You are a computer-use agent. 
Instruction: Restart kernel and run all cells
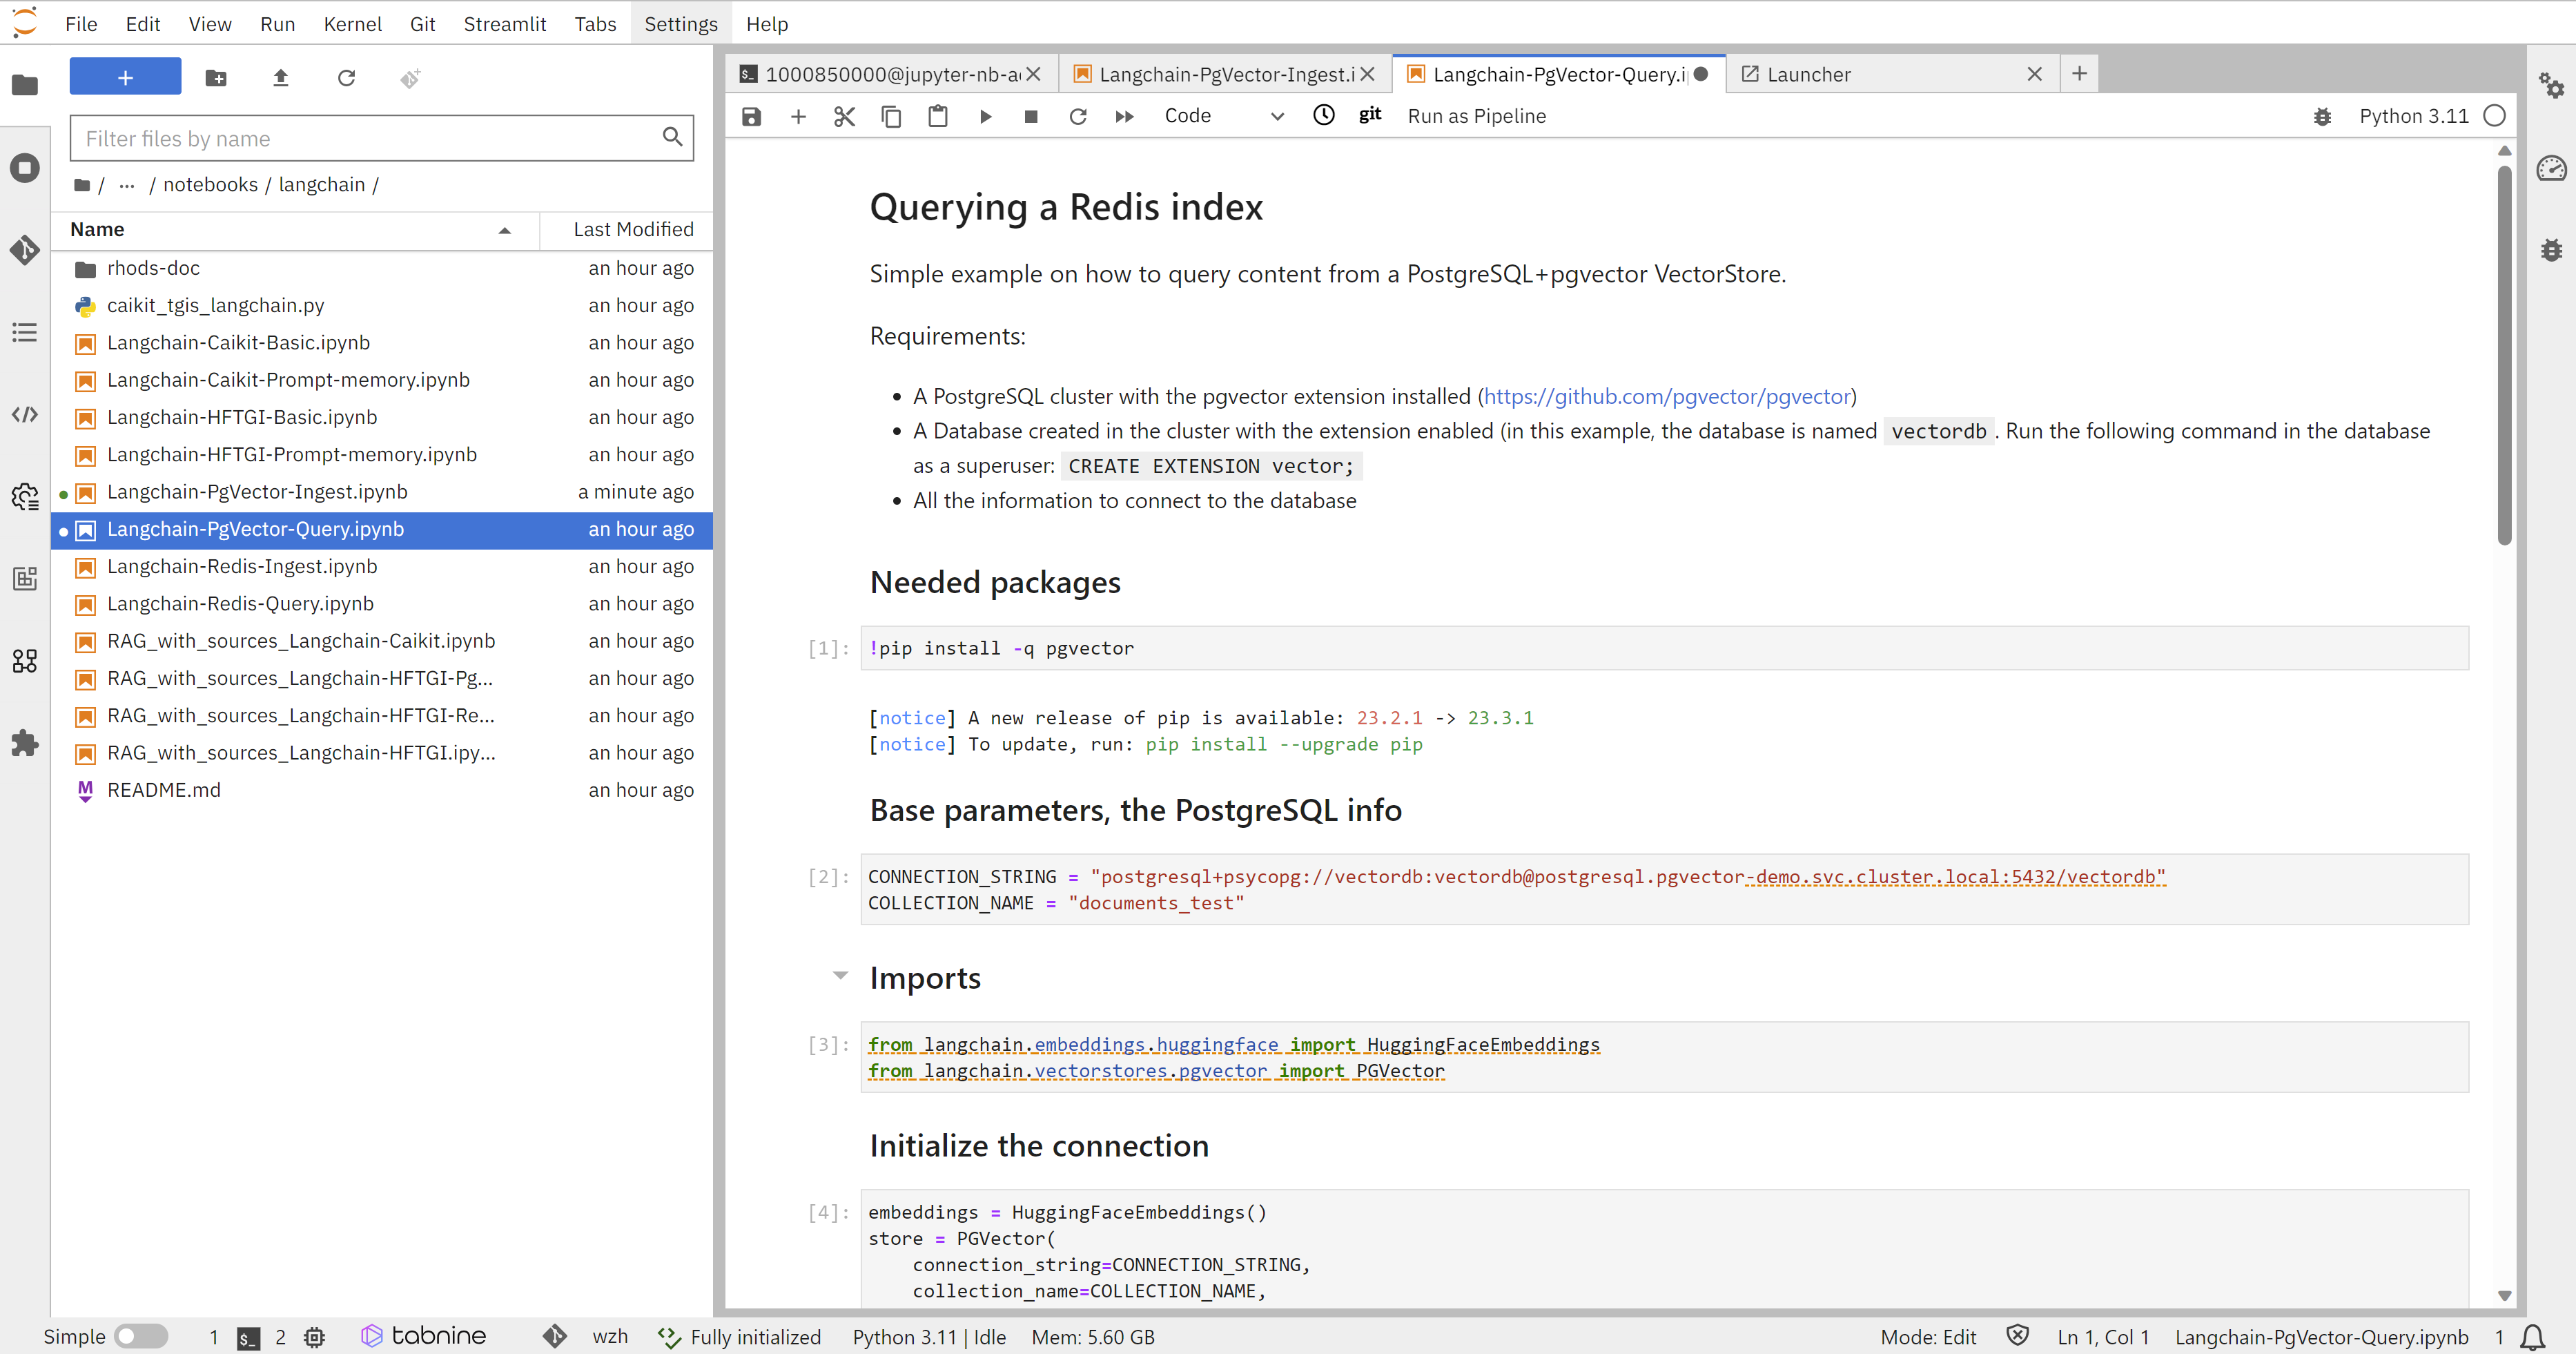point(1124,116)
